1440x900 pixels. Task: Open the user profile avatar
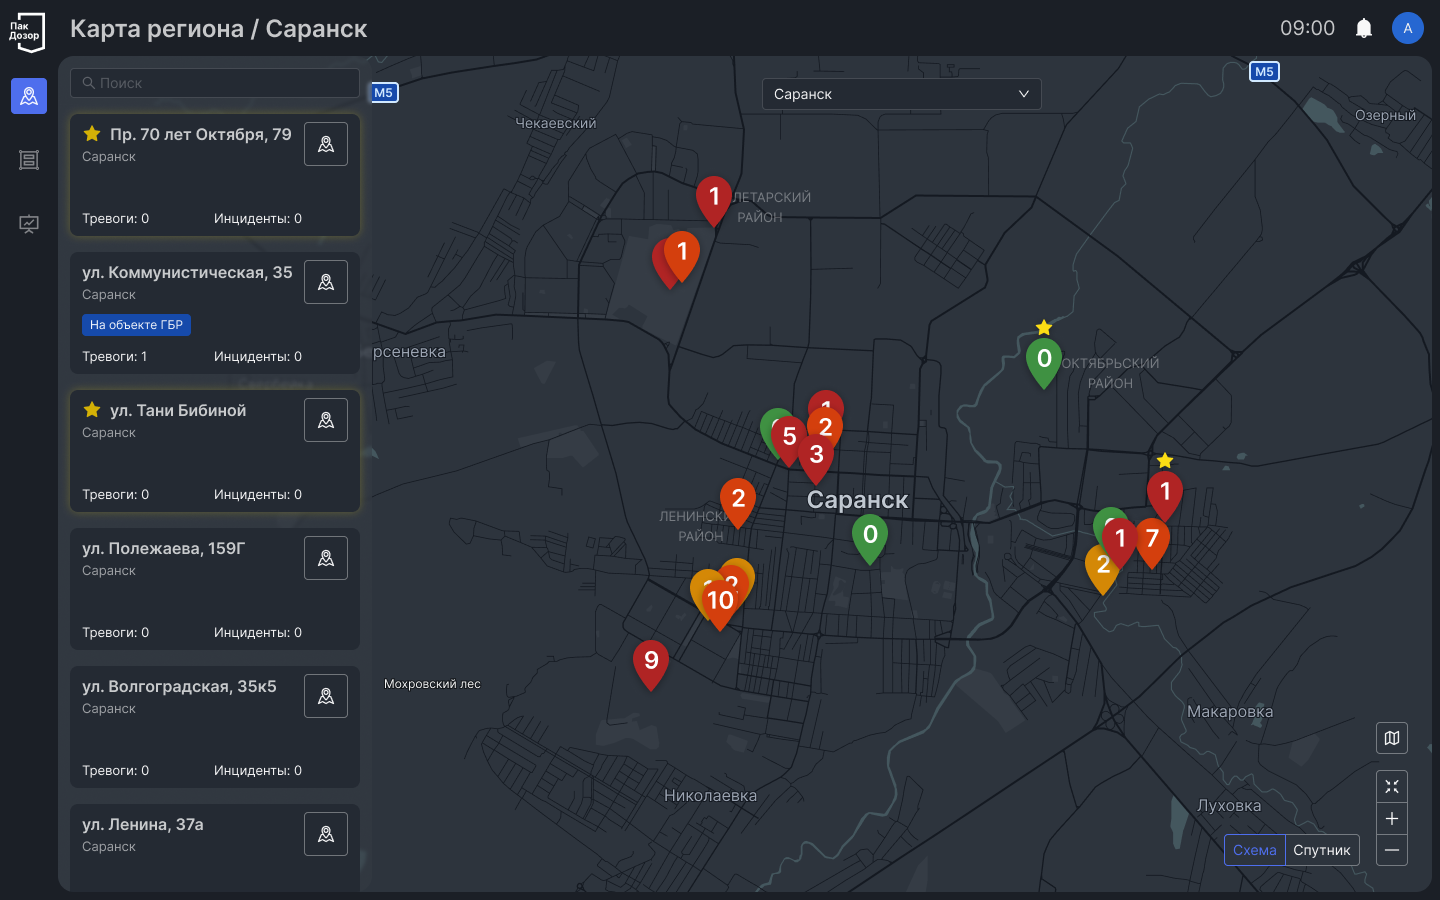1407,28
